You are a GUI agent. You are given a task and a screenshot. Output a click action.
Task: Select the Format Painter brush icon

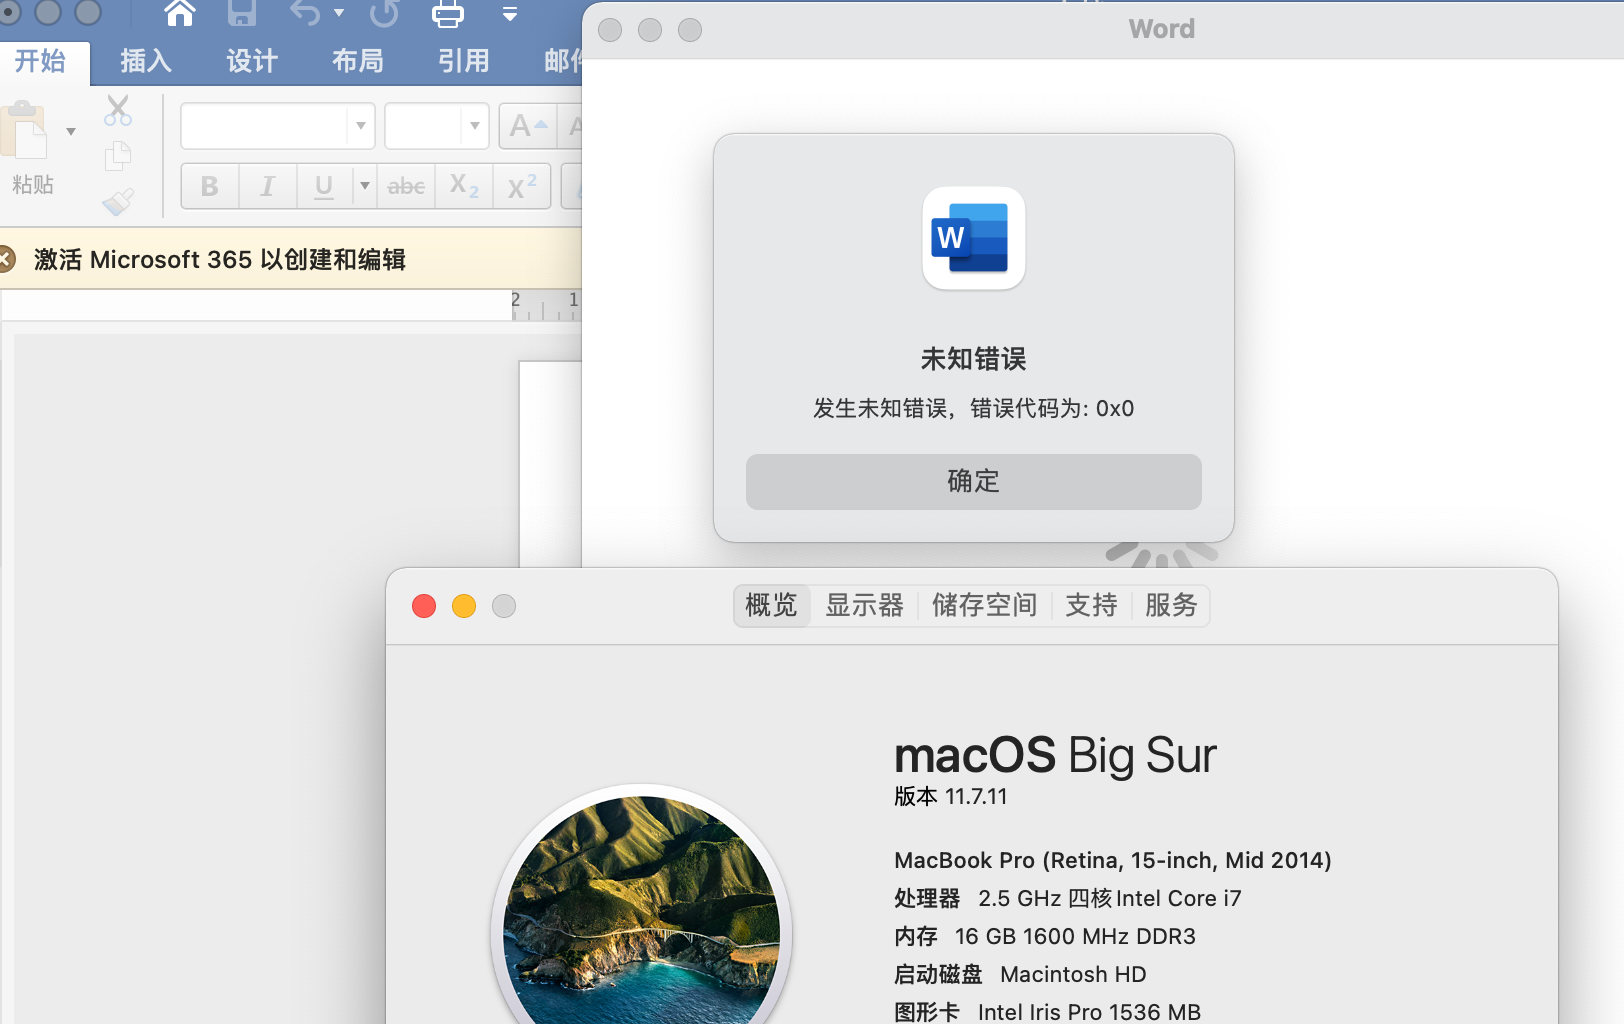coord(118,202)
